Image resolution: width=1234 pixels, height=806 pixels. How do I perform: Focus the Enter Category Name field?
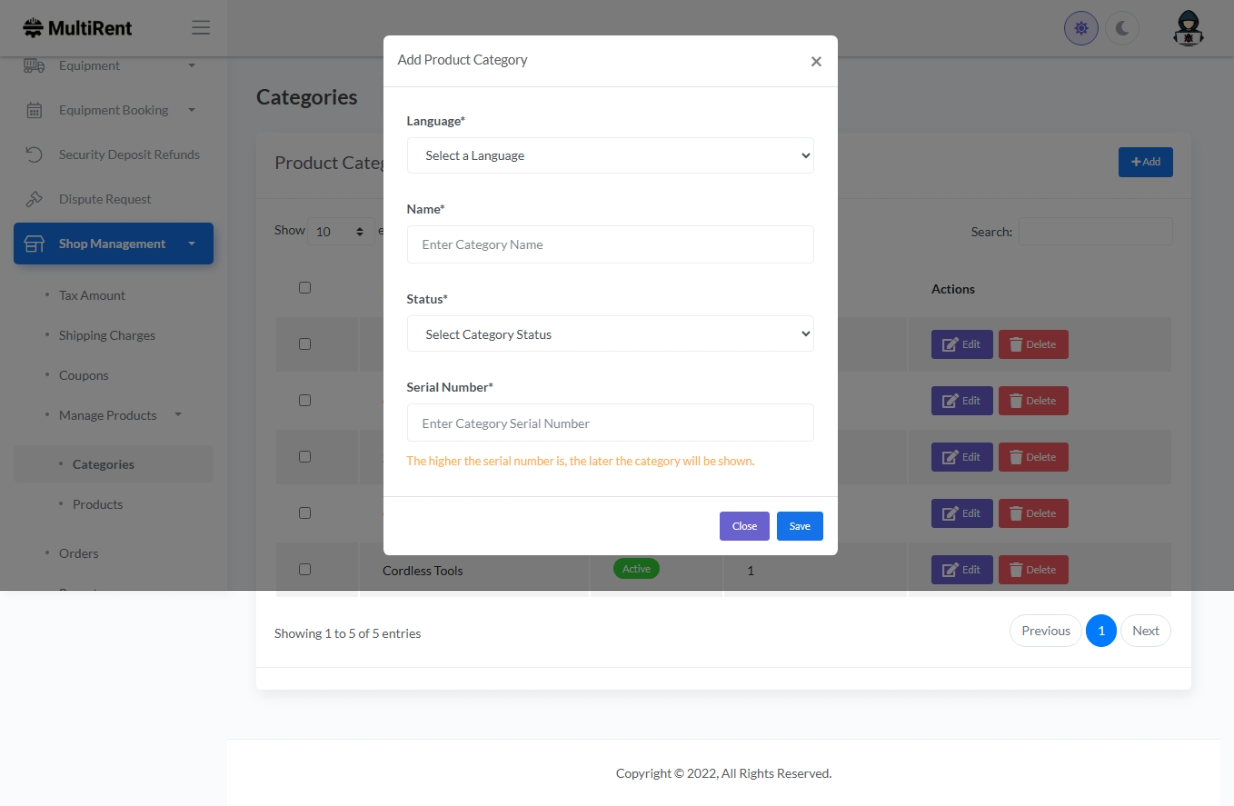610,244
